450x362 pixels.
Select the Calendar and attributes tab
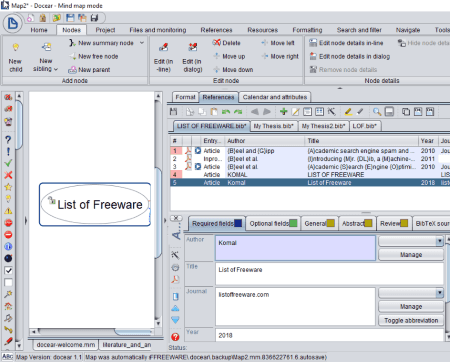(275, 97)
